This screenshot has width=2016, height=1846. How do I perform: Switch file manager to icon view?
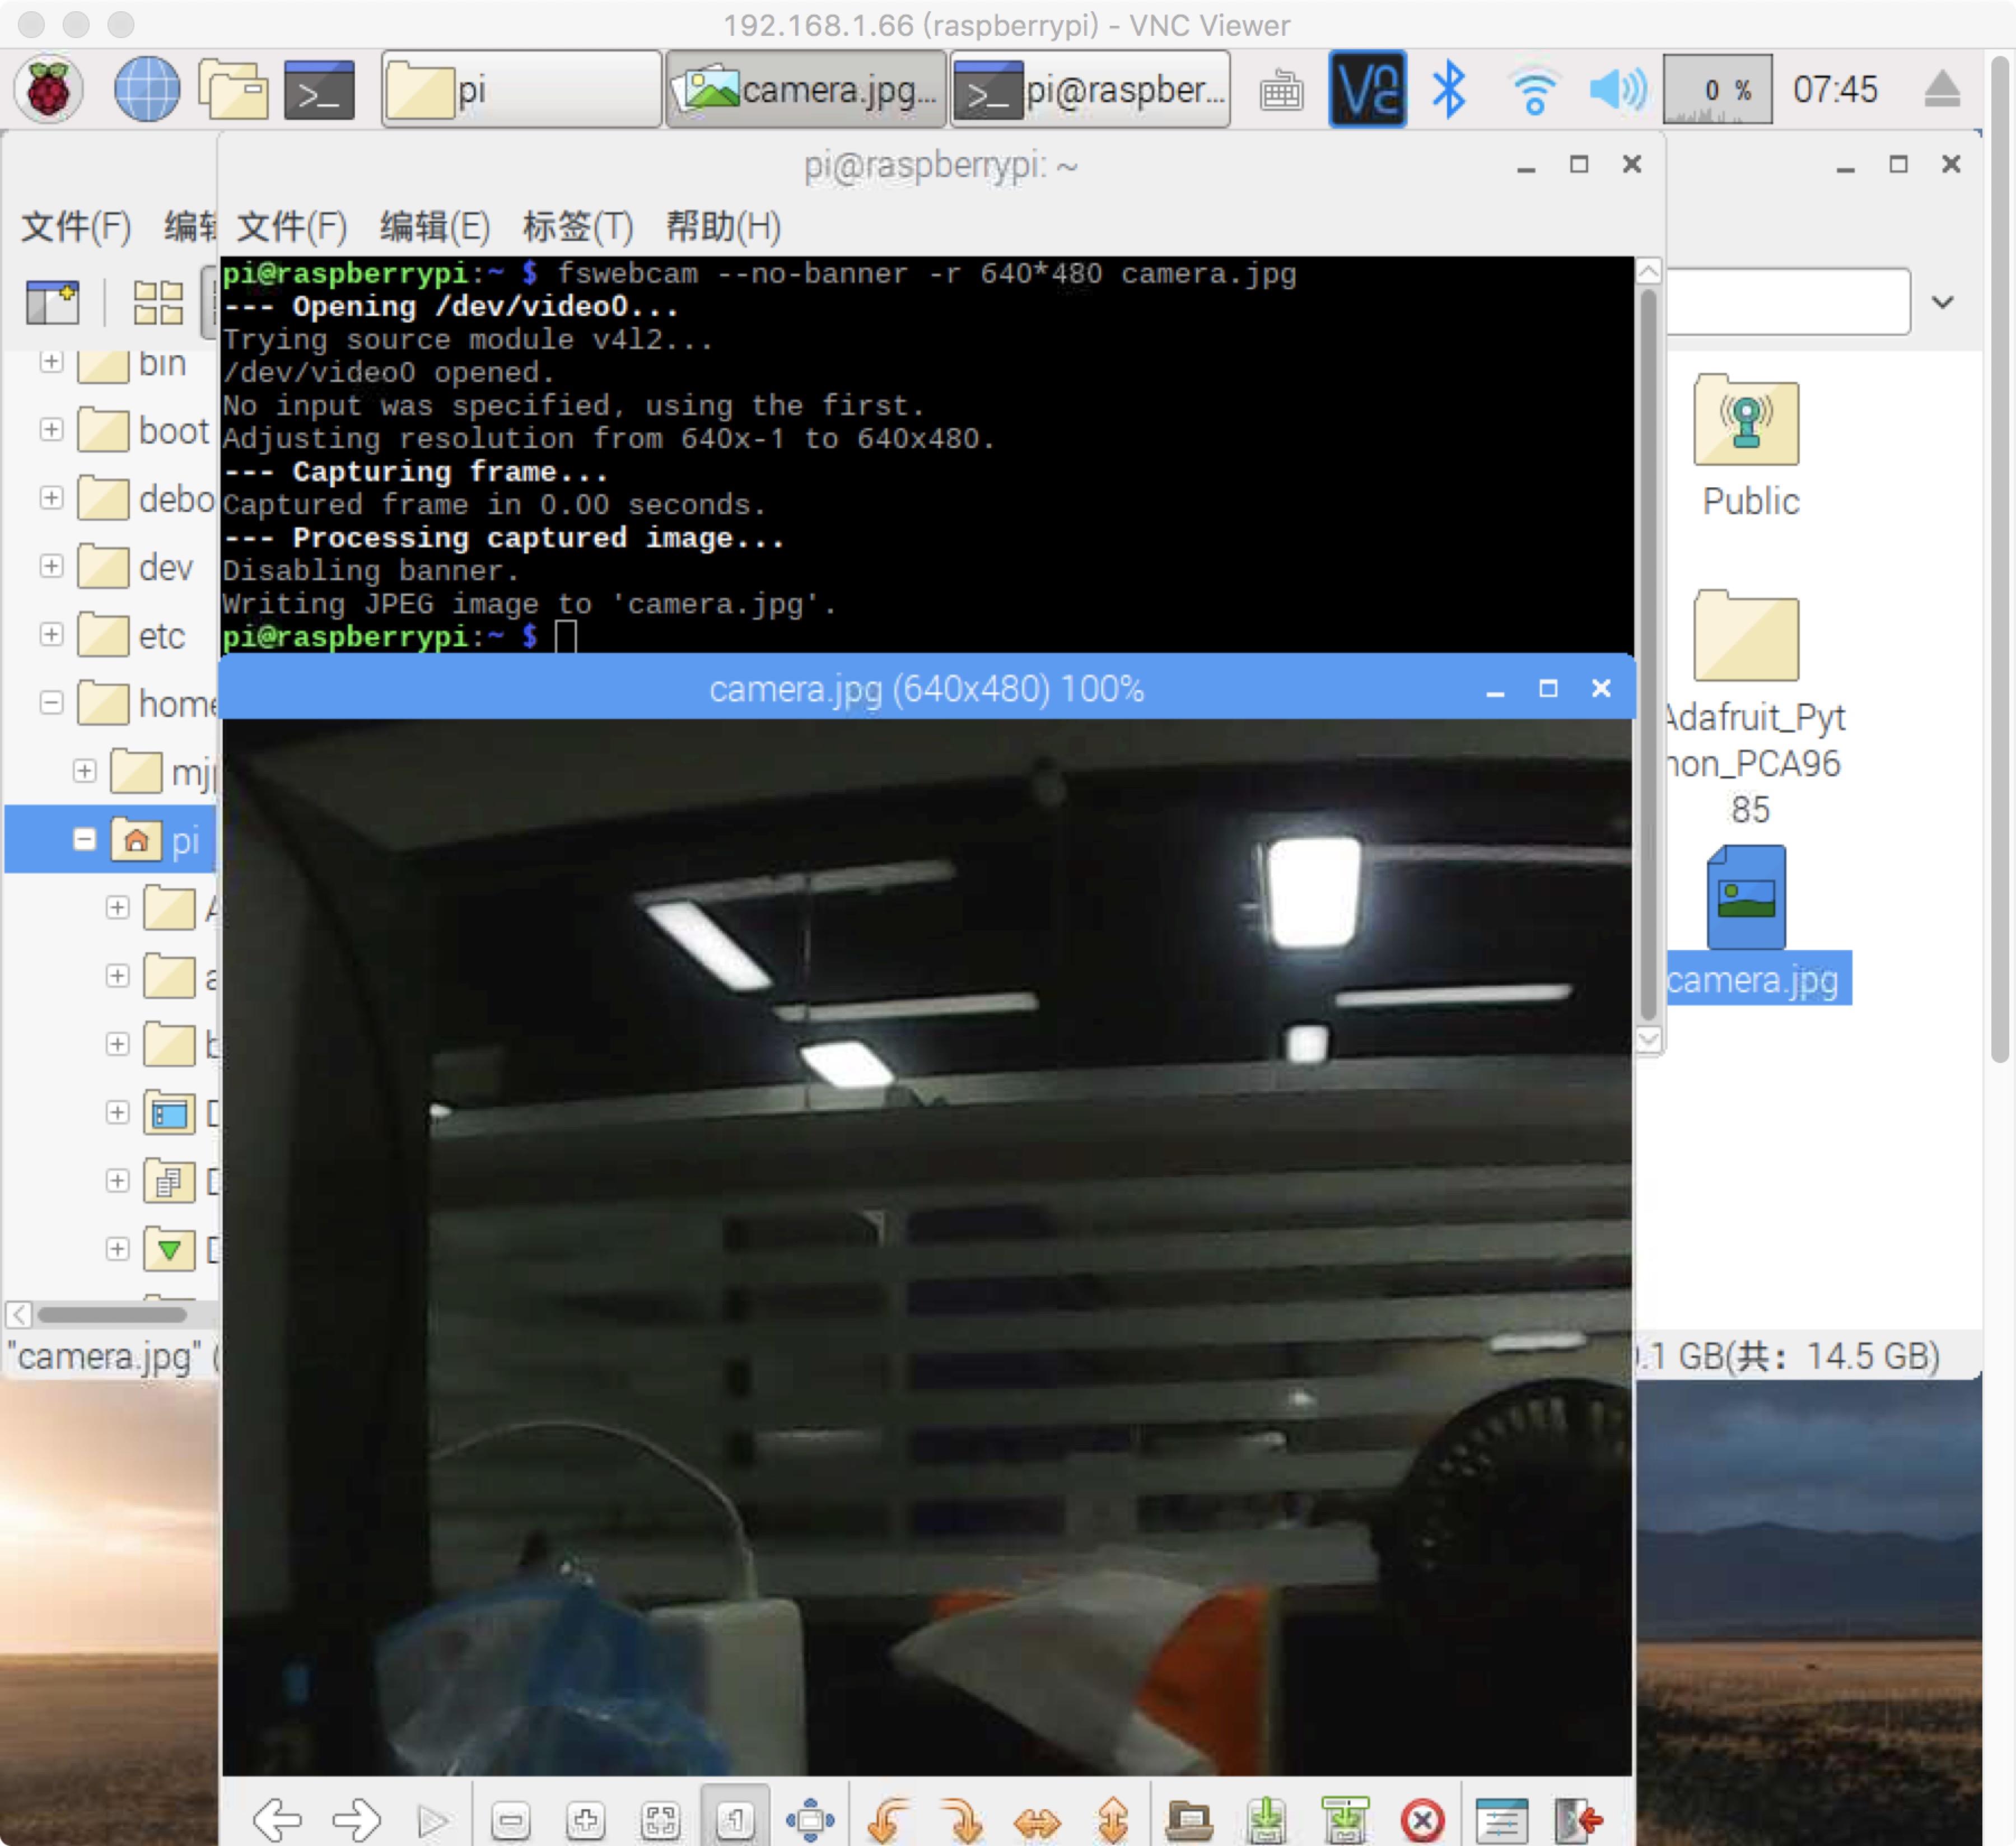pos(158,302)
